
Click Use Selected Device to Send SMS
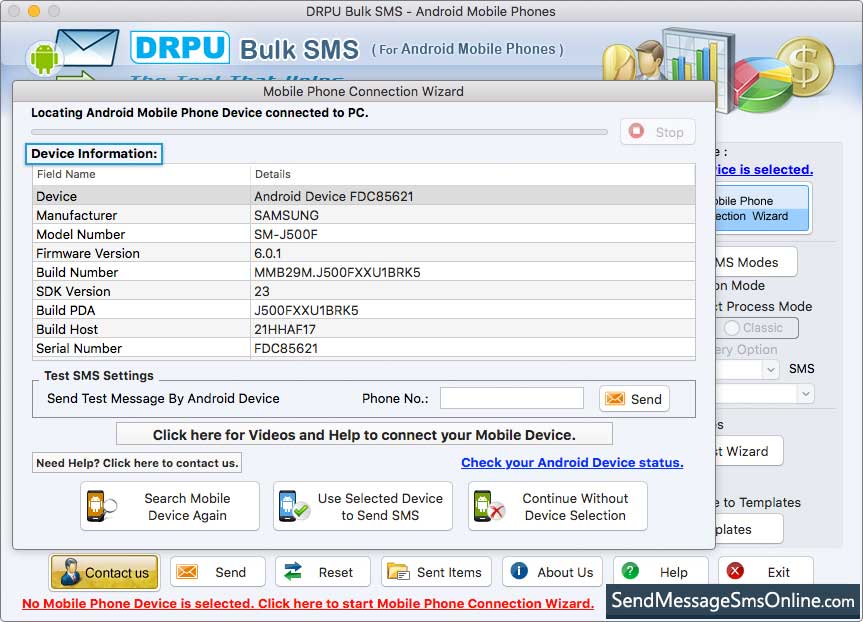point(363,506)
